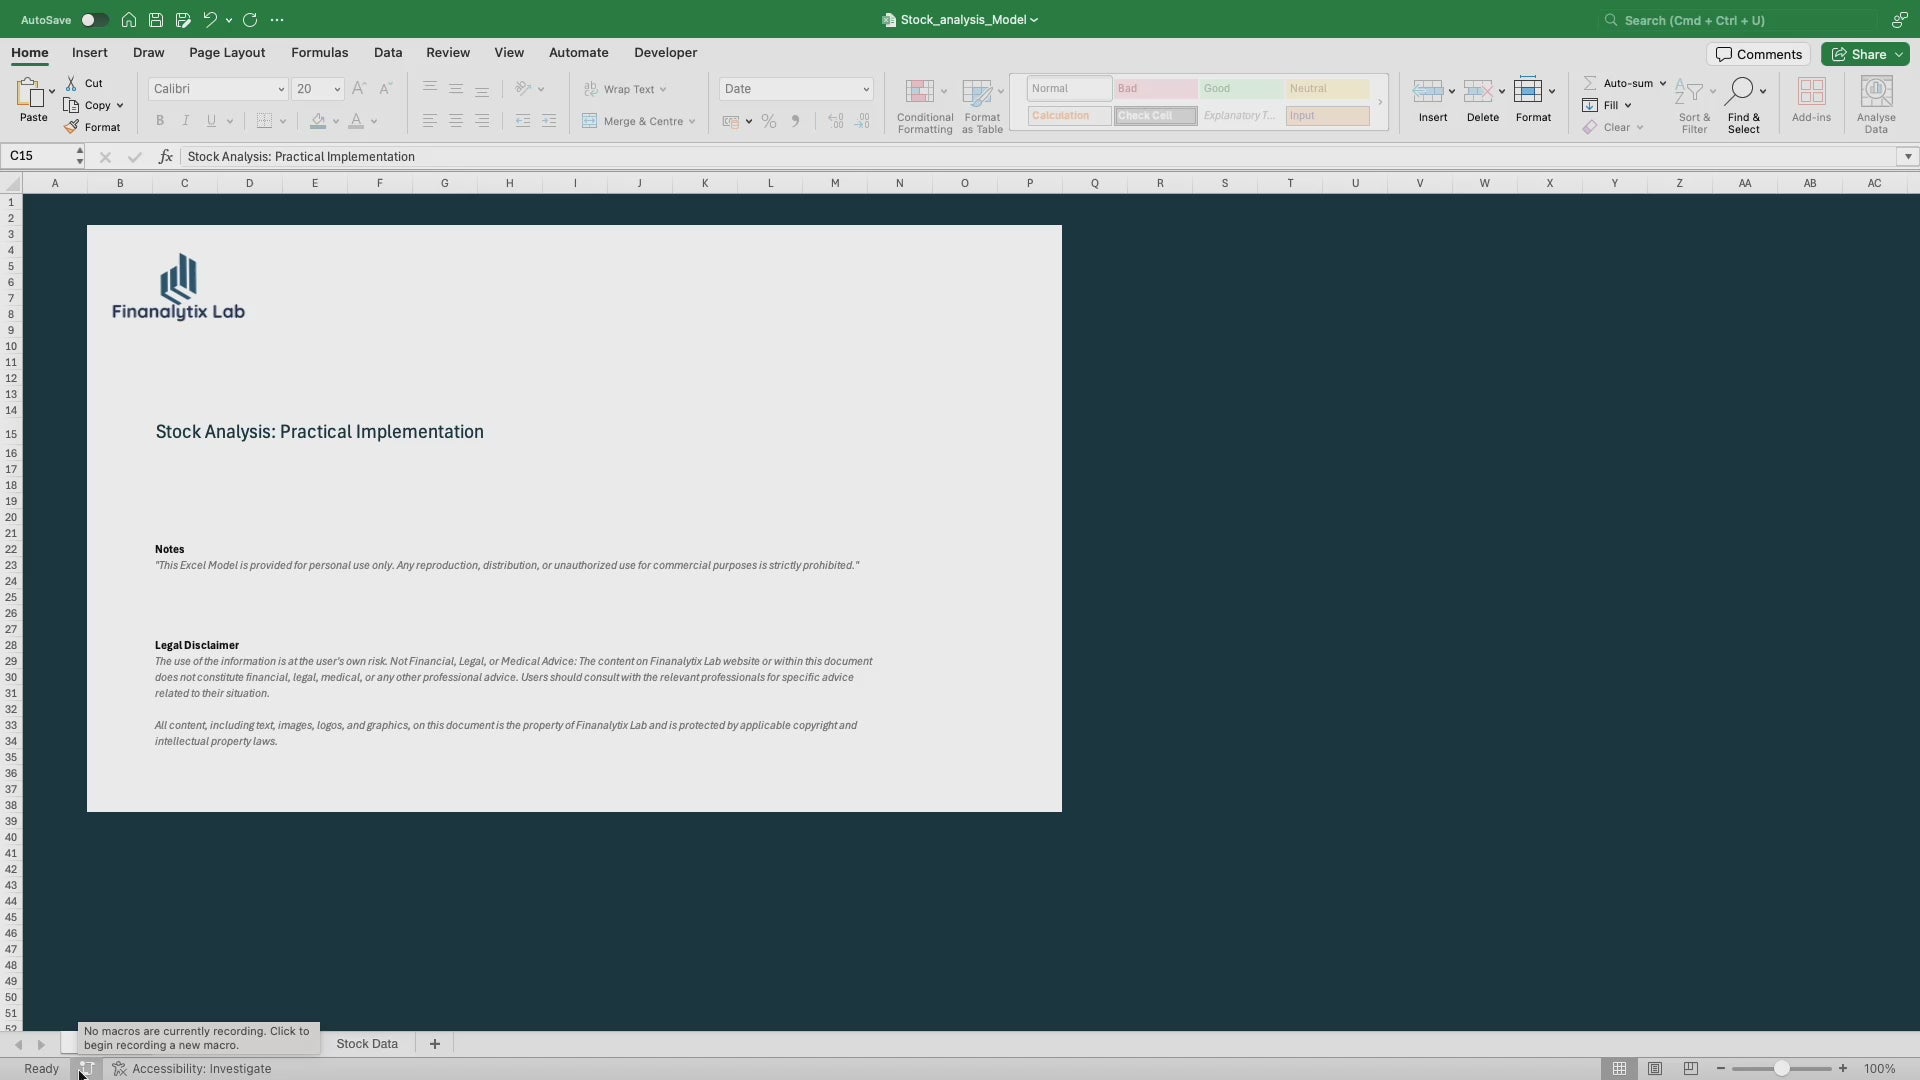1920x1080 pixels.
Task: Switch to the Stock Data sheet tab
Action: (x=367, y=1043)
